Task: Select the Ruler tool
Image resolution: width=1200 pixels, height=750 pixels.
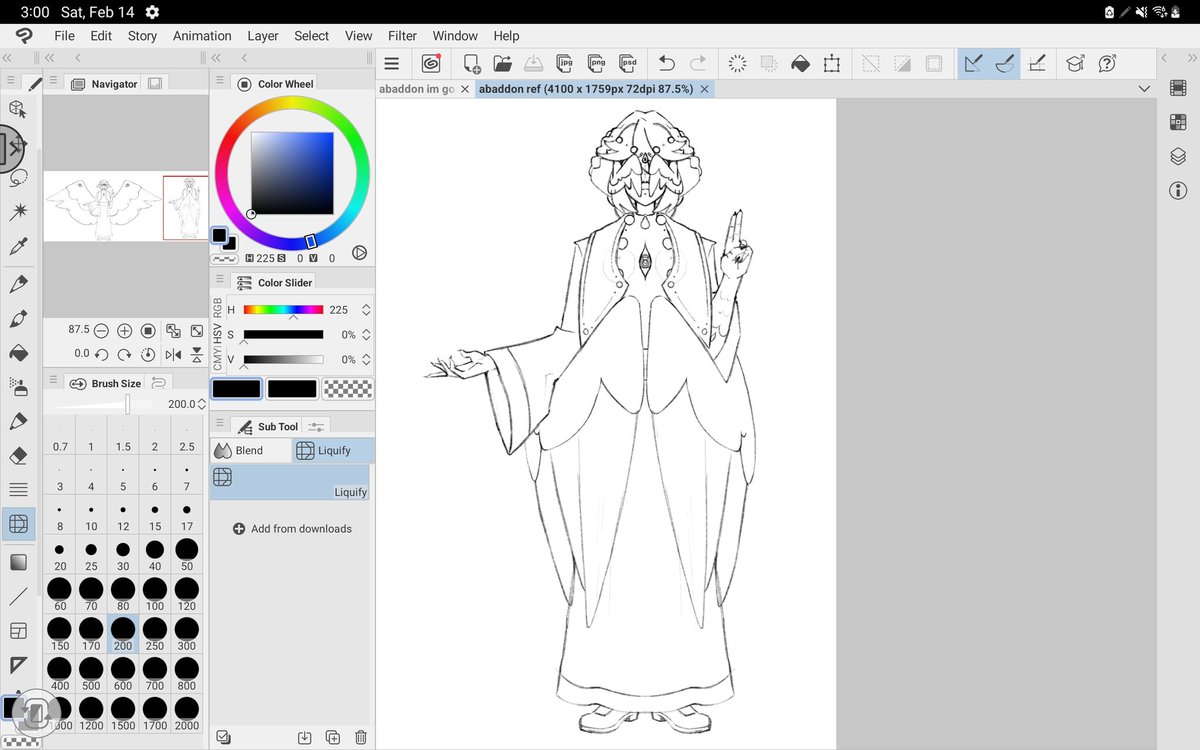Action: [x=17, y=665]
